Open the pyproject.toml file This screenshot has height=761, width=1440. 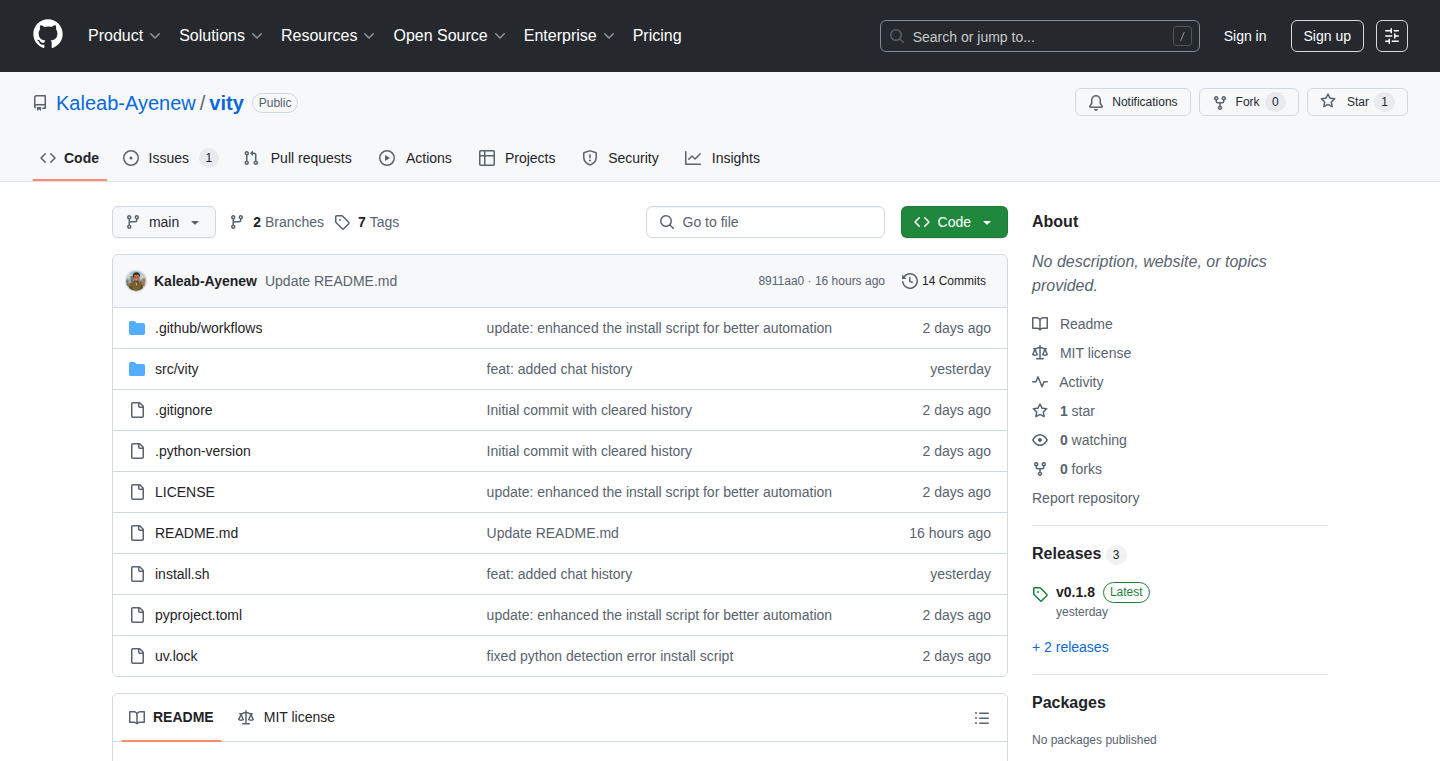tap(198, 615)
